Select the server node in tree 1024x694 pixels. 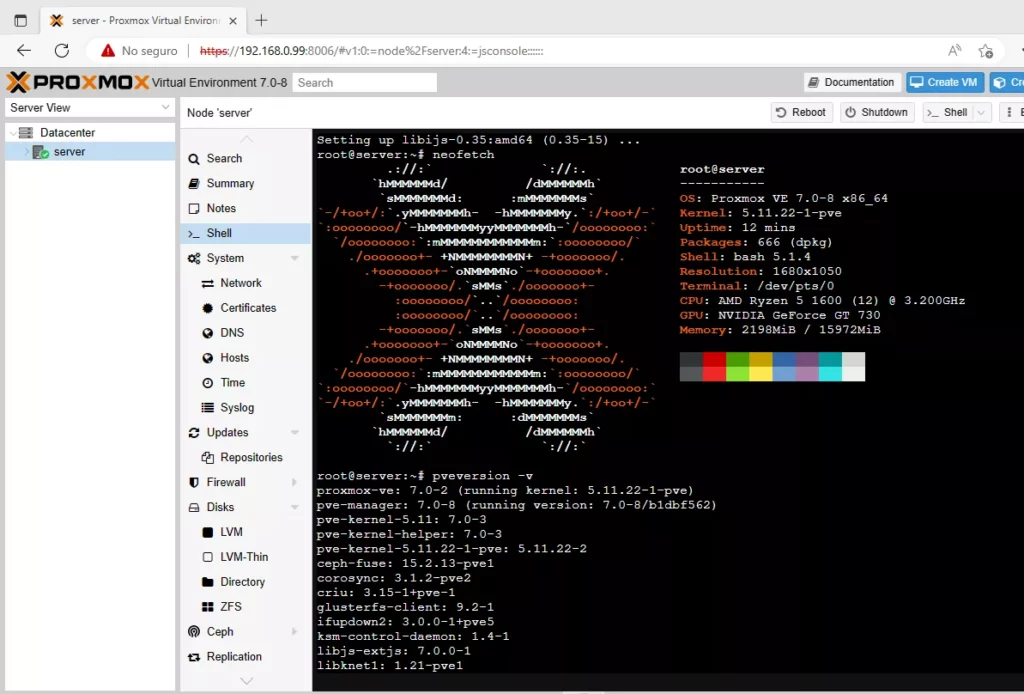coord(69,152)
